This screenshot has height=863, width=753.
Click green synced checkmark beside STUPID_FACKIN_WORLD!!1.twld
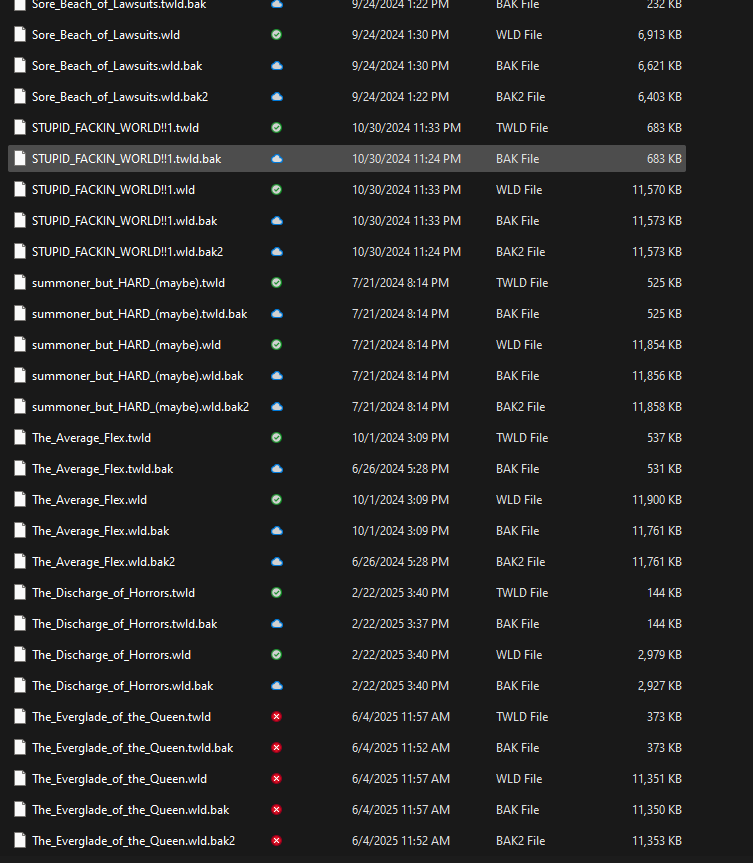point(276,128)
